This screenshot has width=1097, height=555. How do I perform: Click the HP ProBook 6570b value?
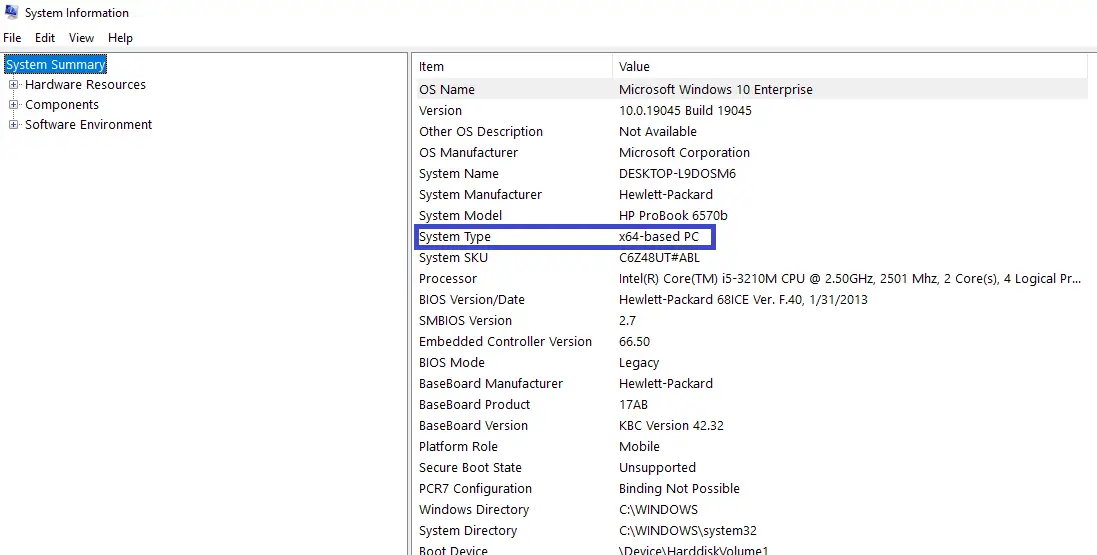pyautogui.click(x=673, y=216)
